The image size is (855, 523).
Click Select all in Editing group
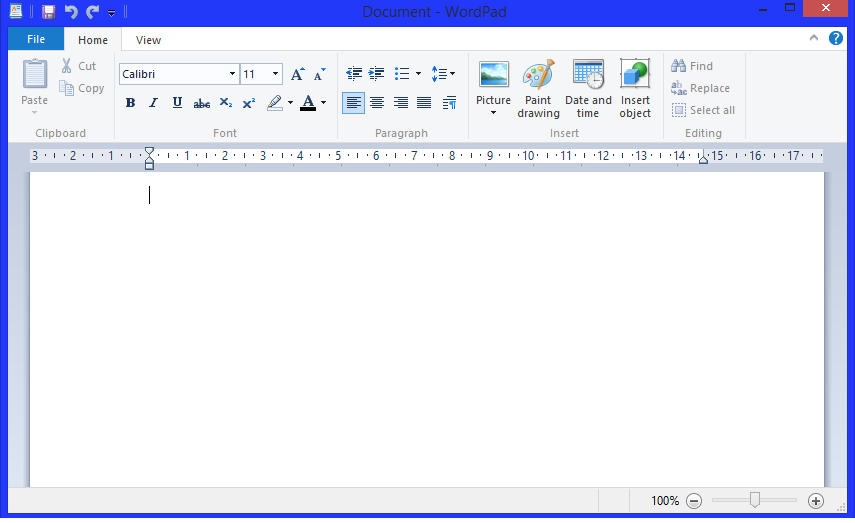pos(703,110)
